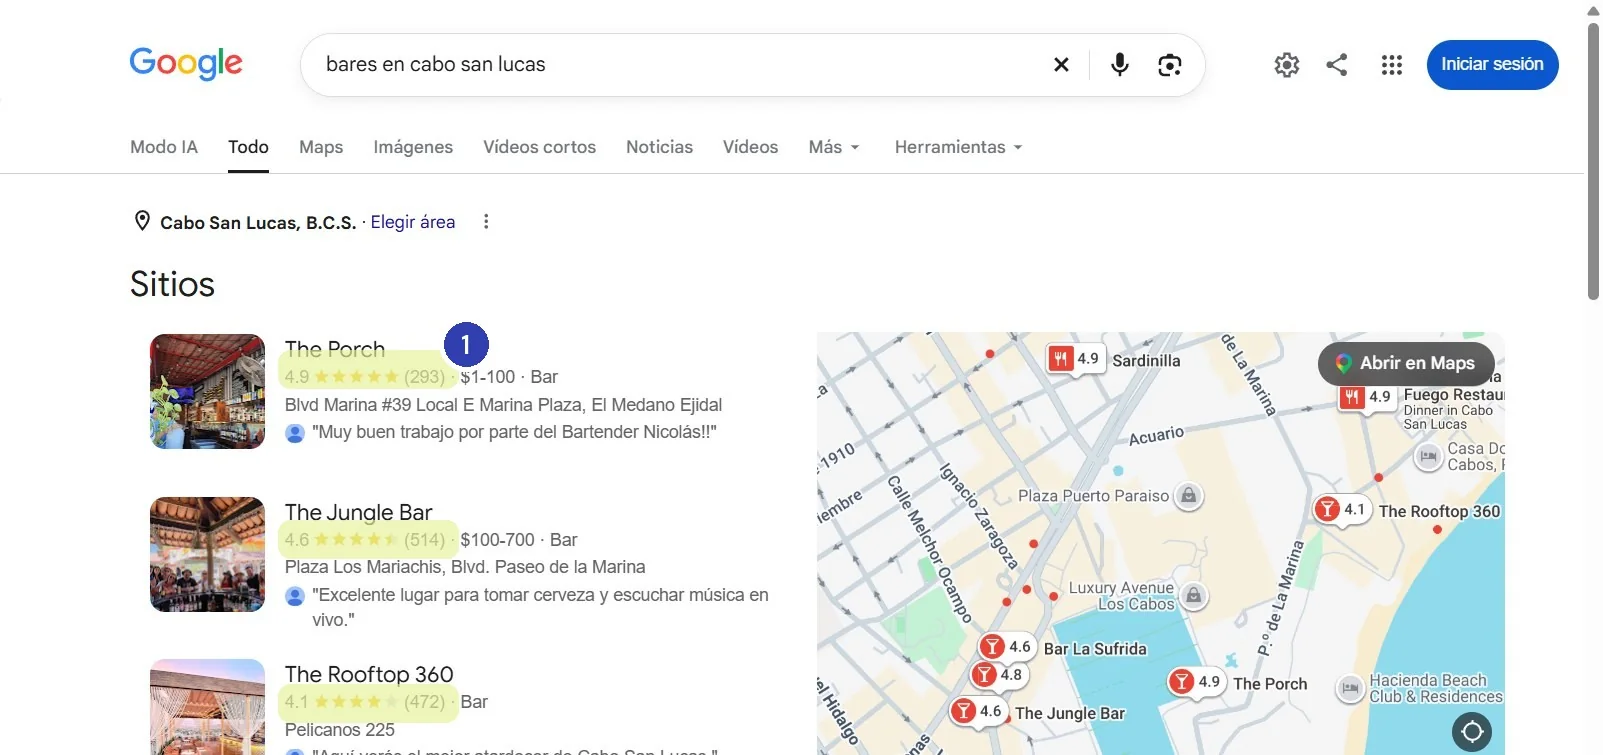Screen dimensions: 1603x755
Task: Open search by image camera icon
Action: point(1169,65)
